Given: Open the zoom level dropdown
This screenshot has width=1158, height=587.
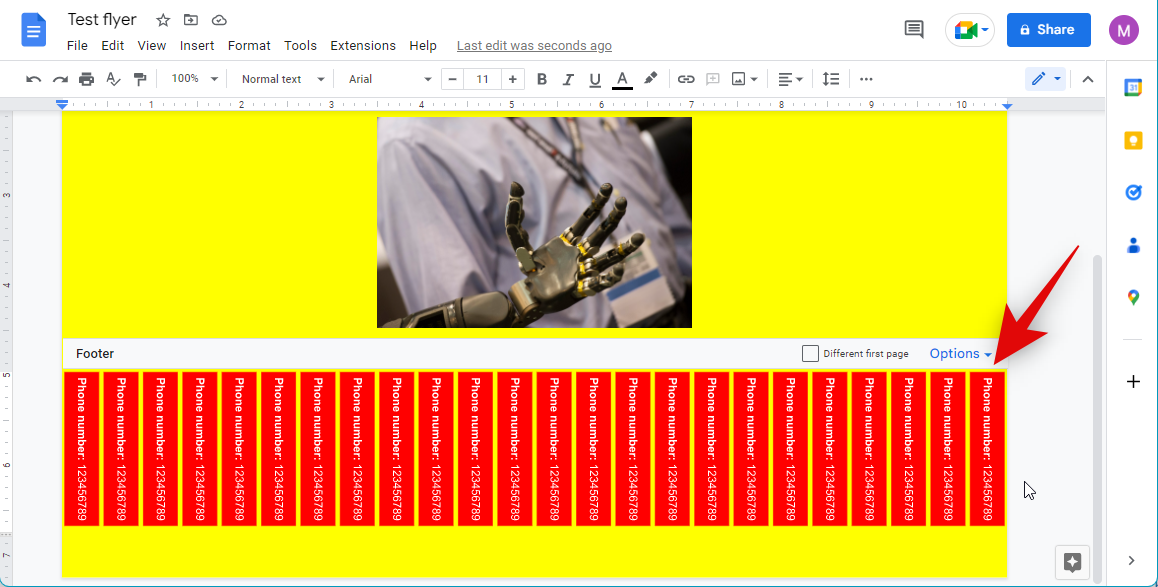Looking at the screenshot, I should 195,79.
